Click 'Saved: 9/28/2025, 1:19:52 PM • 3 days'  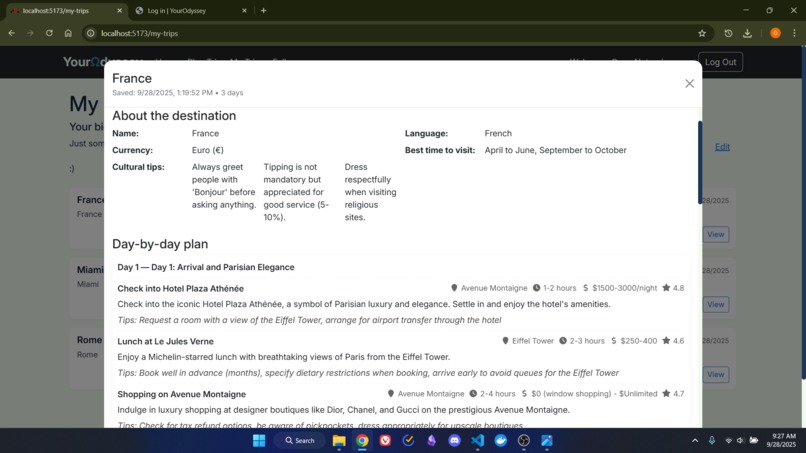[x=177, y=93]
